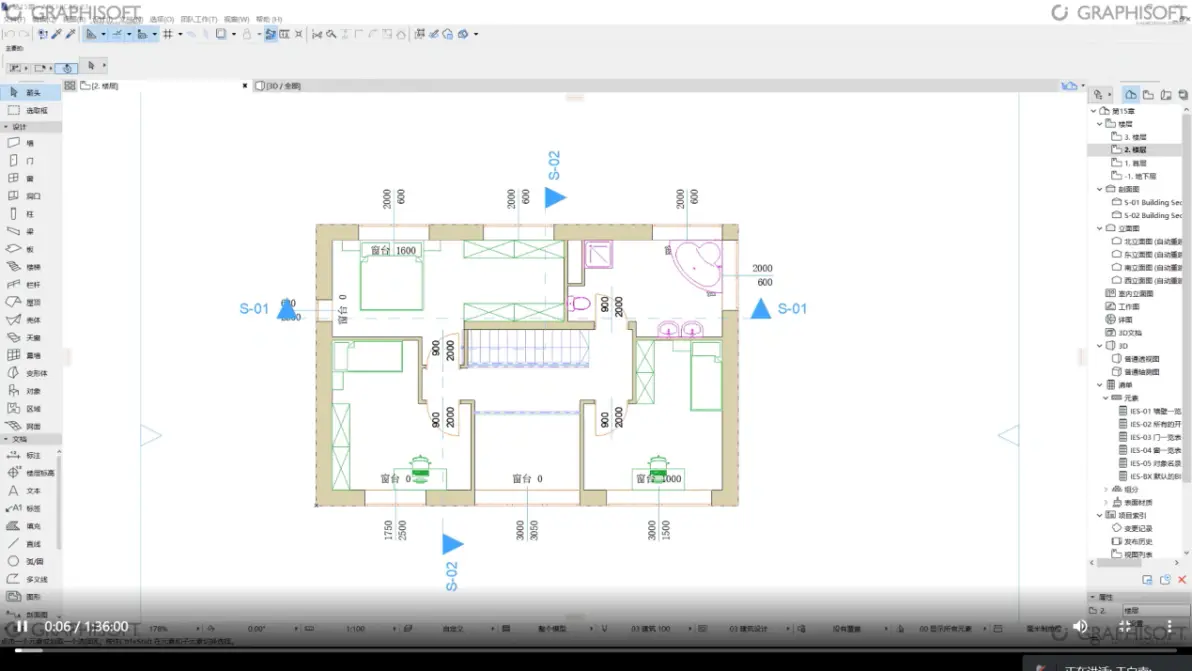Viewport: 1192px width, 671px height.
Task: Open 室内立面图 interior elevation item
Action: [1130, 293]
